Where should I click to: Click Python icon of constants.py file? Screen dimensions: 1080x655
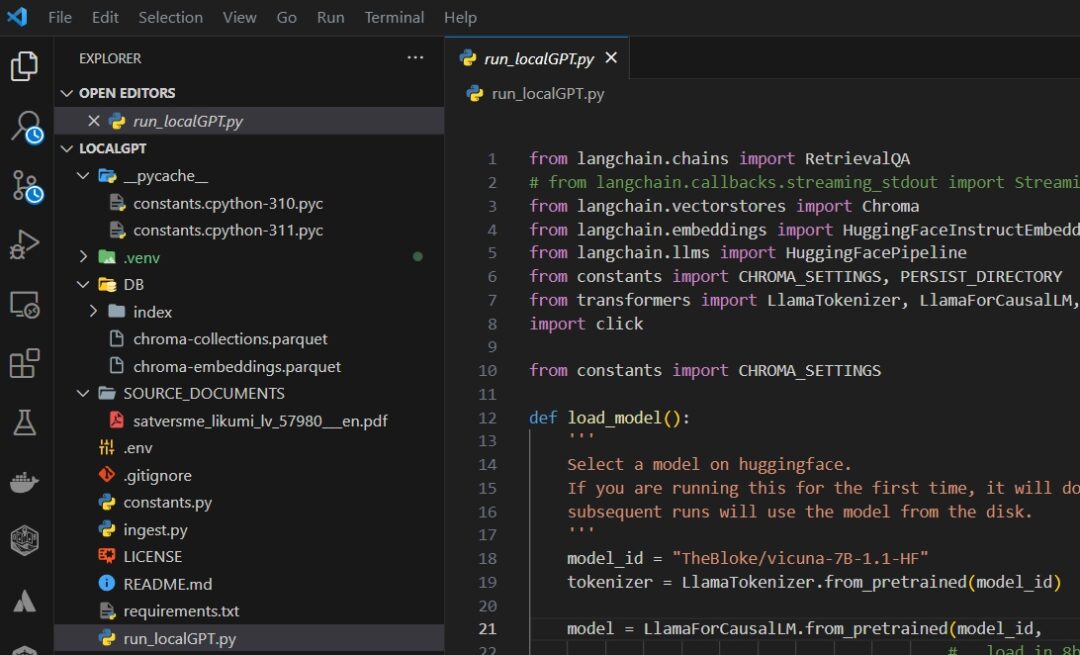click(x=107, y=502)
